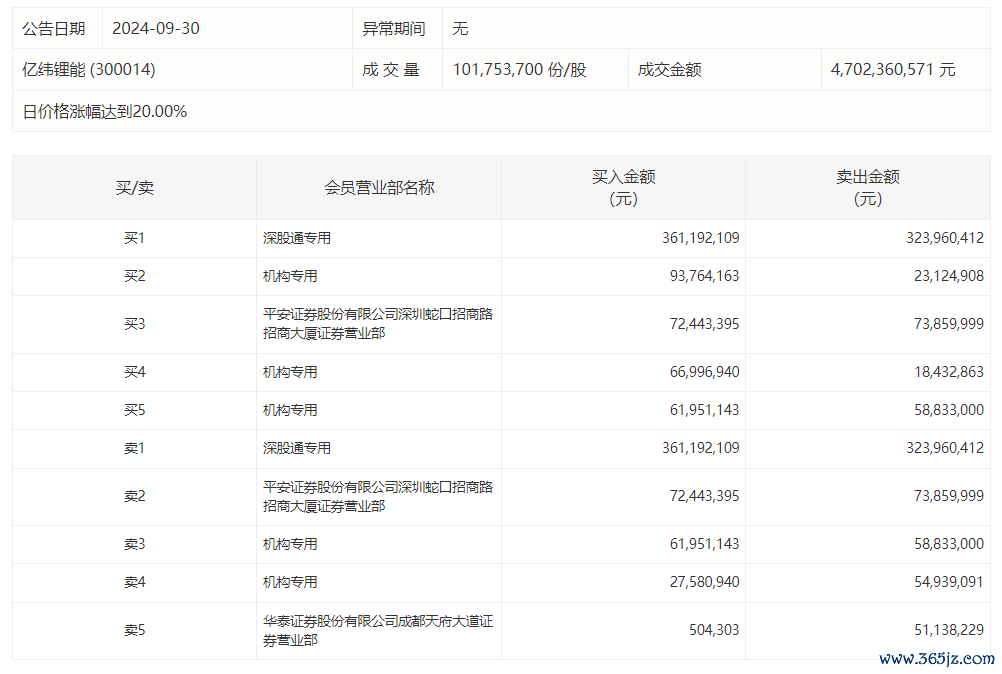Image resolution: width=1002 pixels, height=674 pixels.
Task: Select the 买2 row label
Action: click(134, 276)
